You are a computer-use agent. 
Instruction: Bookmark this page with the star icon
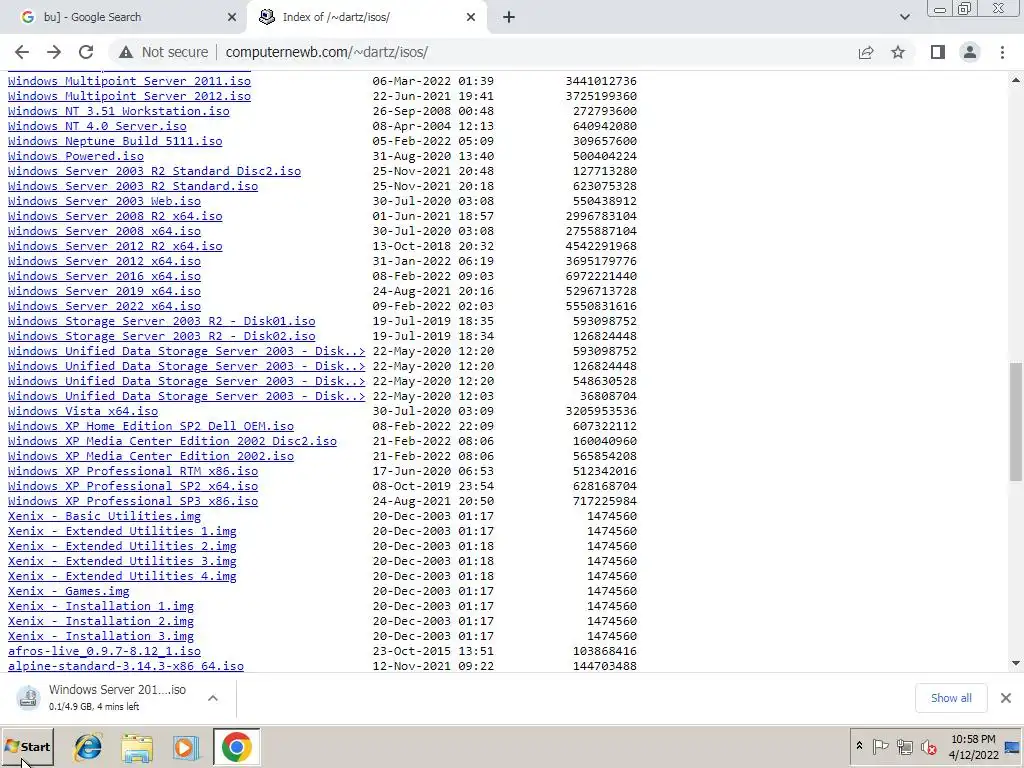(898, 52)
